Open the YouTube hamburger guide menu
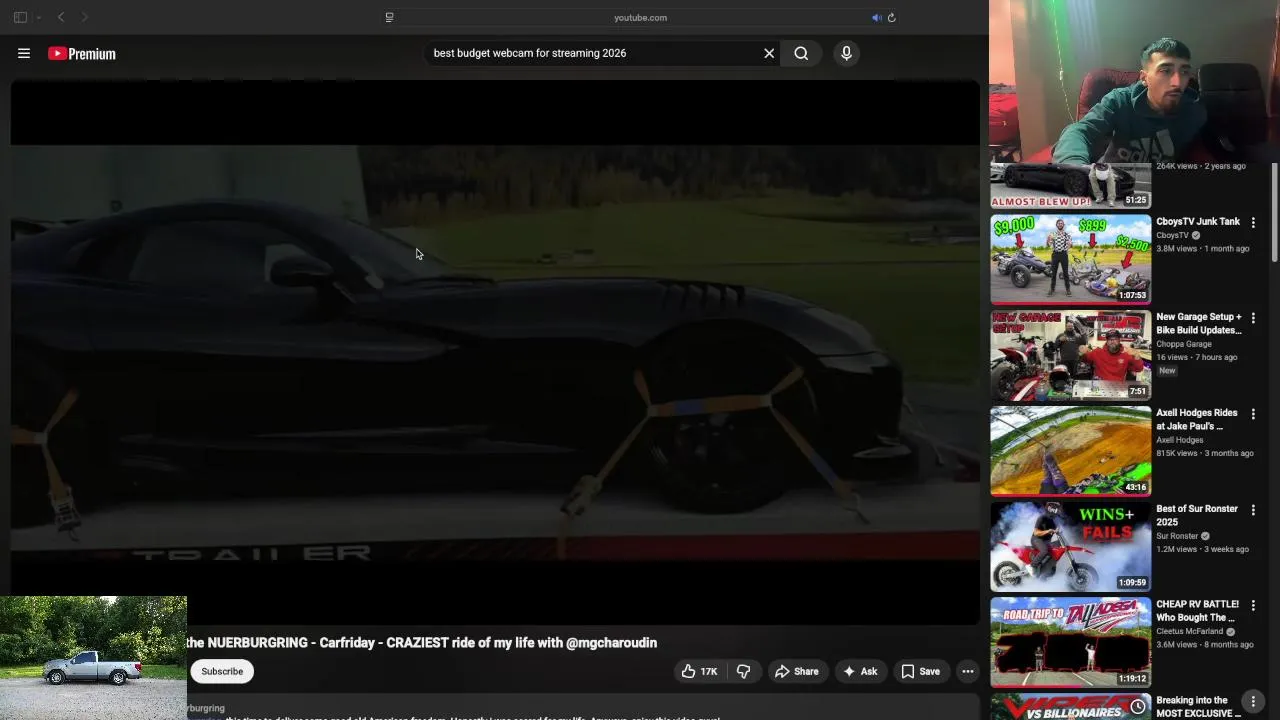 (24, 53)
